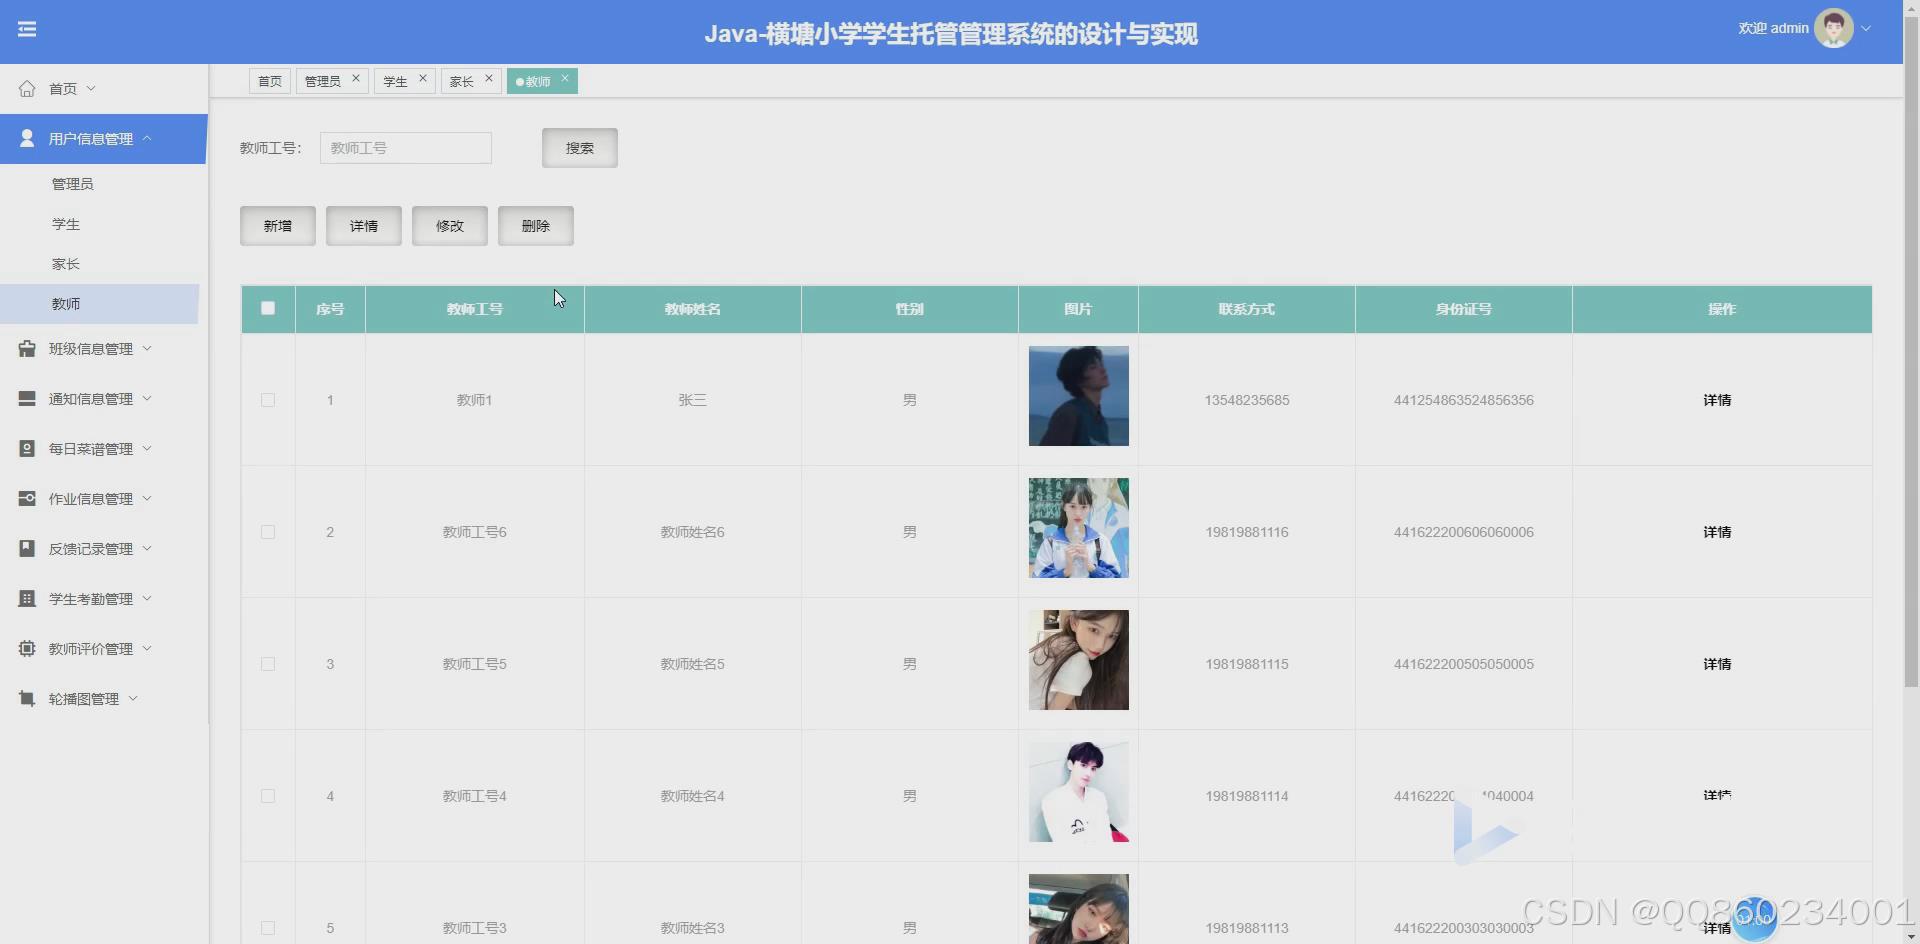
Task: Click the building icon beside 学生考勤管理
Action: pos(27,598)
